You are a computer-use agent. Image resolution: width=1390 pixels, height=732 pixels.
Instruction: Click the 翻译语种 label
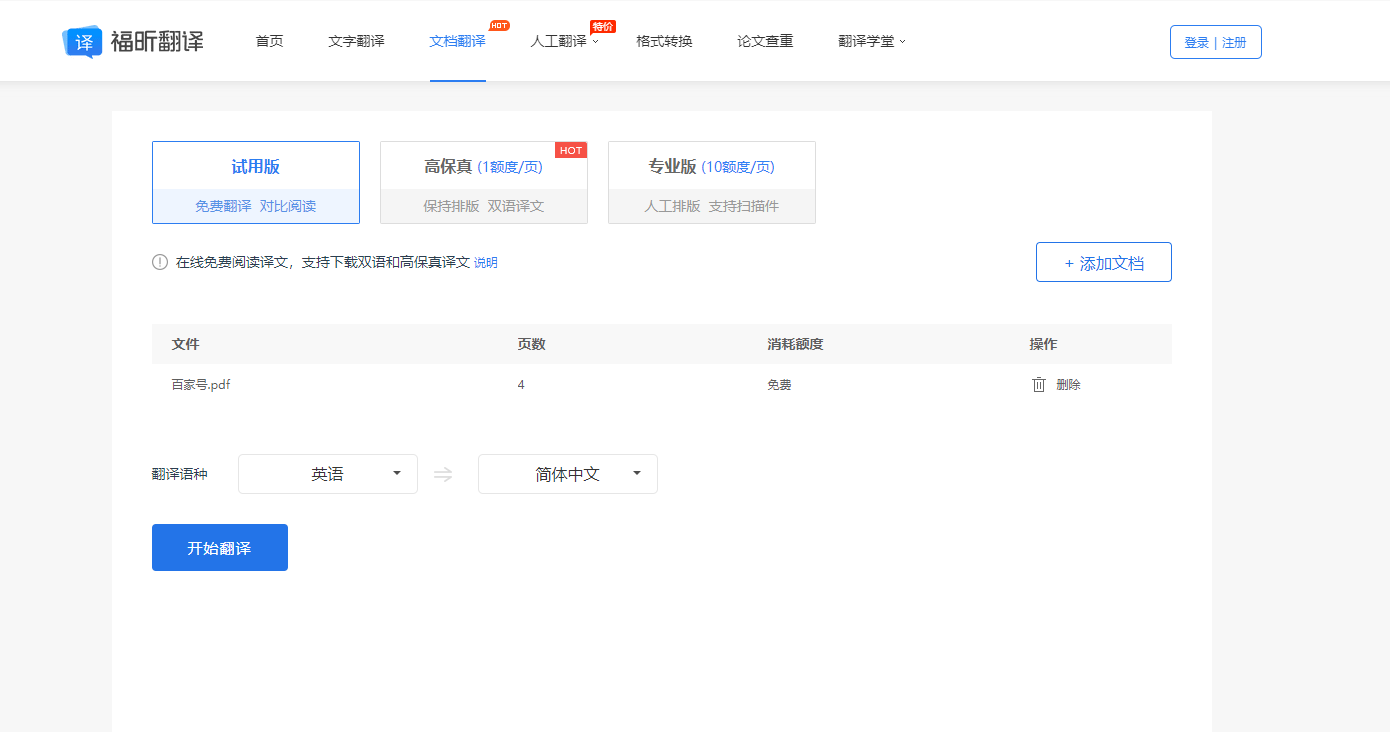[180, 474]
